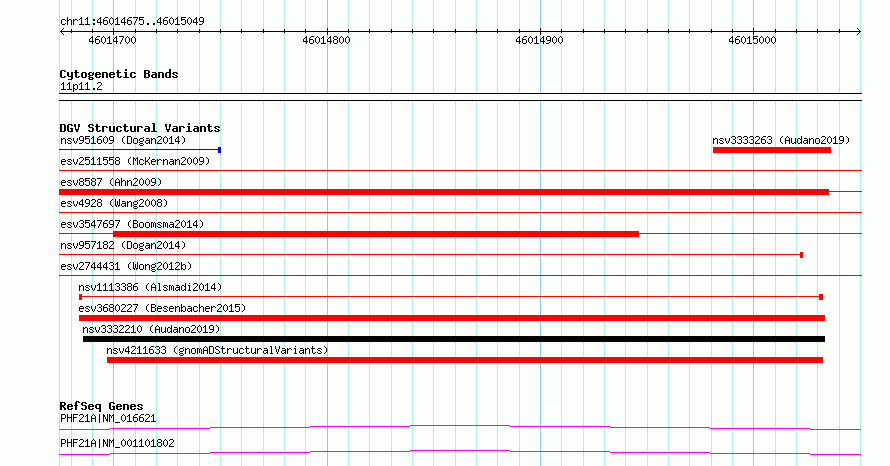
Task: Open nsv3332210 (Audano2019) variant entry
Action: 151,329
